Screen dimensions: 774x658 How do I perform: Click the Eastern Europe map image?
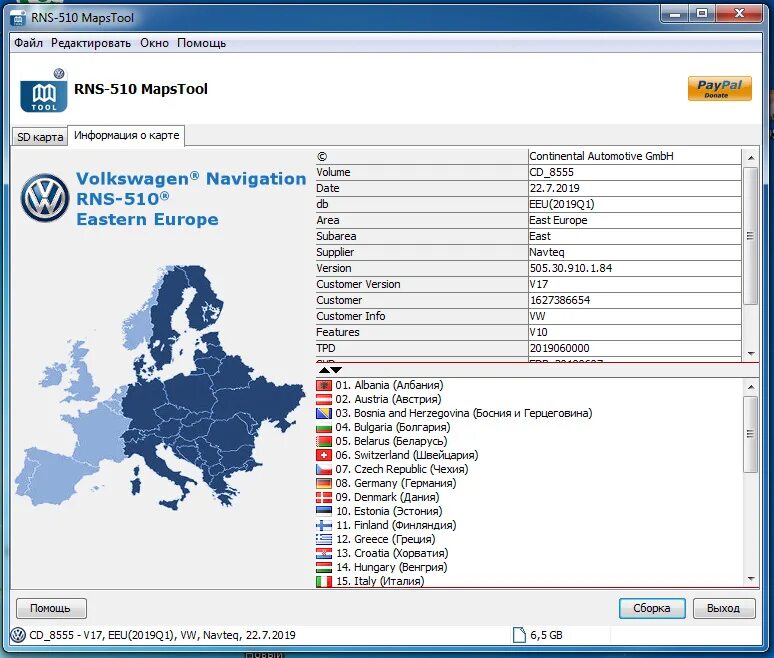[160, 387]
